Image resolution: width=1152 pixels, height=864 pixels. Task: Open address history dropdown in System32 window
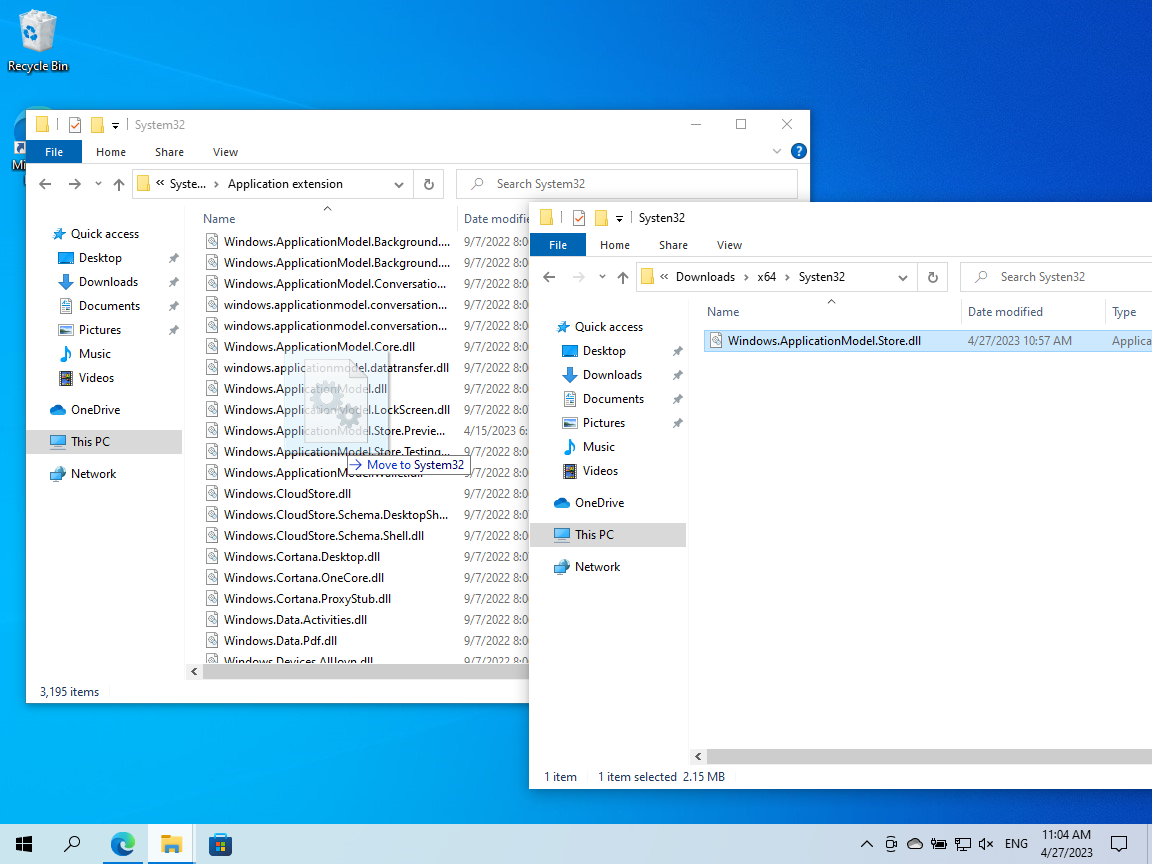(x=399, y=184)
